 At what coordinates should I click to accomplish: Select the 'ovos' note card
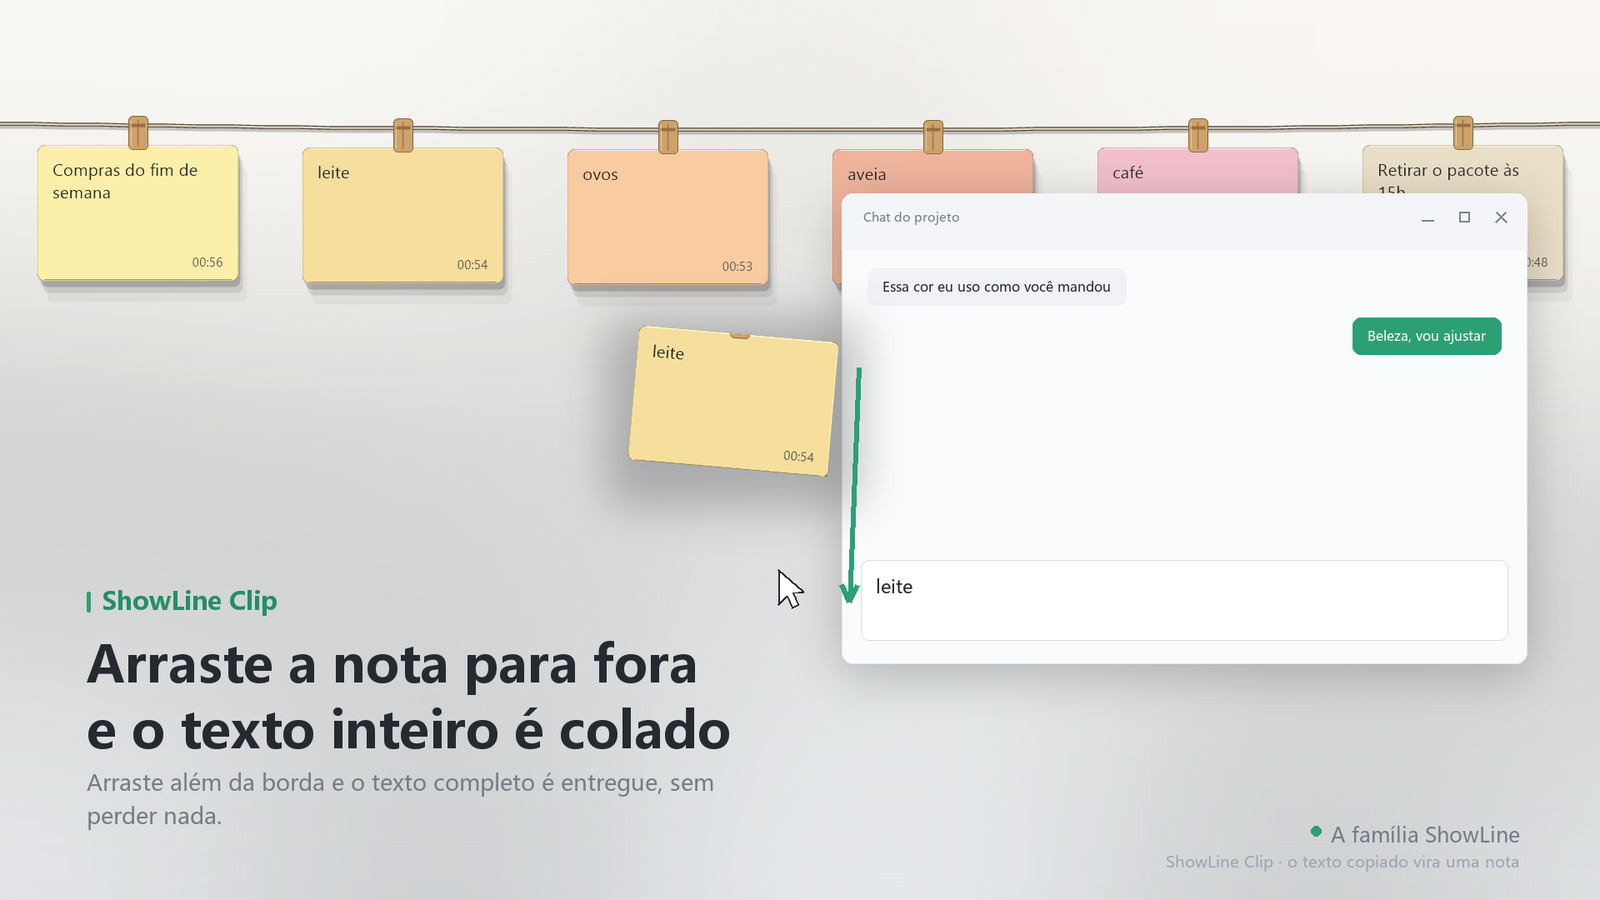click(668, 217)
